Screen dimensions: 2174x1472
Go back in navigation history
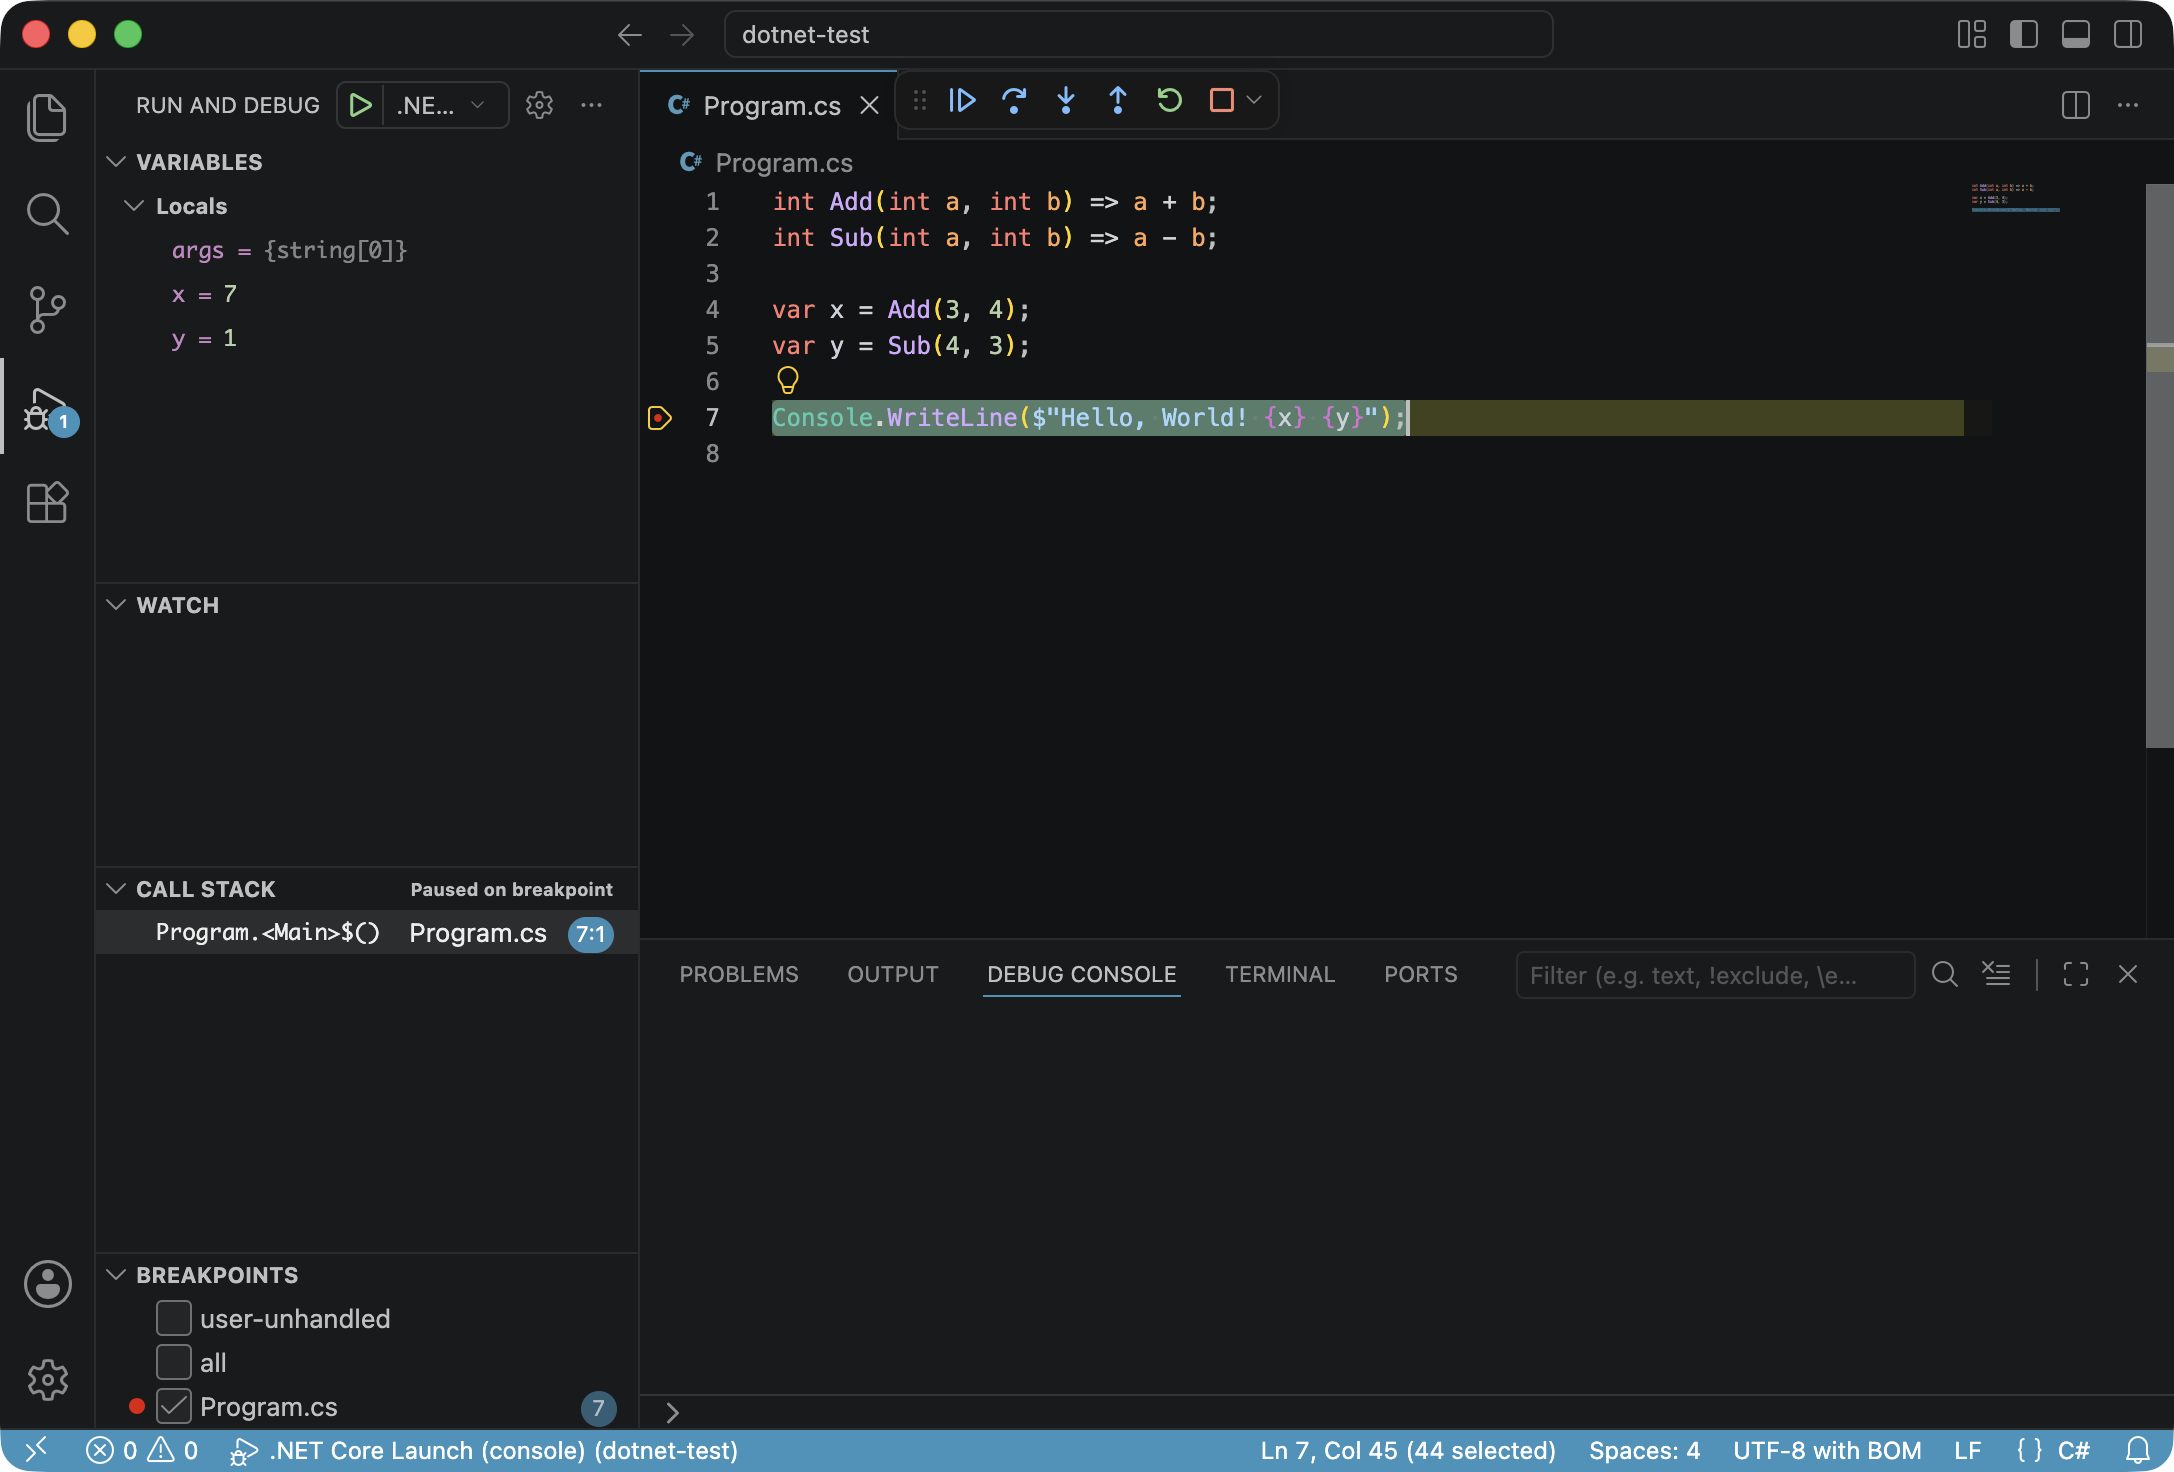click(629, 35)
